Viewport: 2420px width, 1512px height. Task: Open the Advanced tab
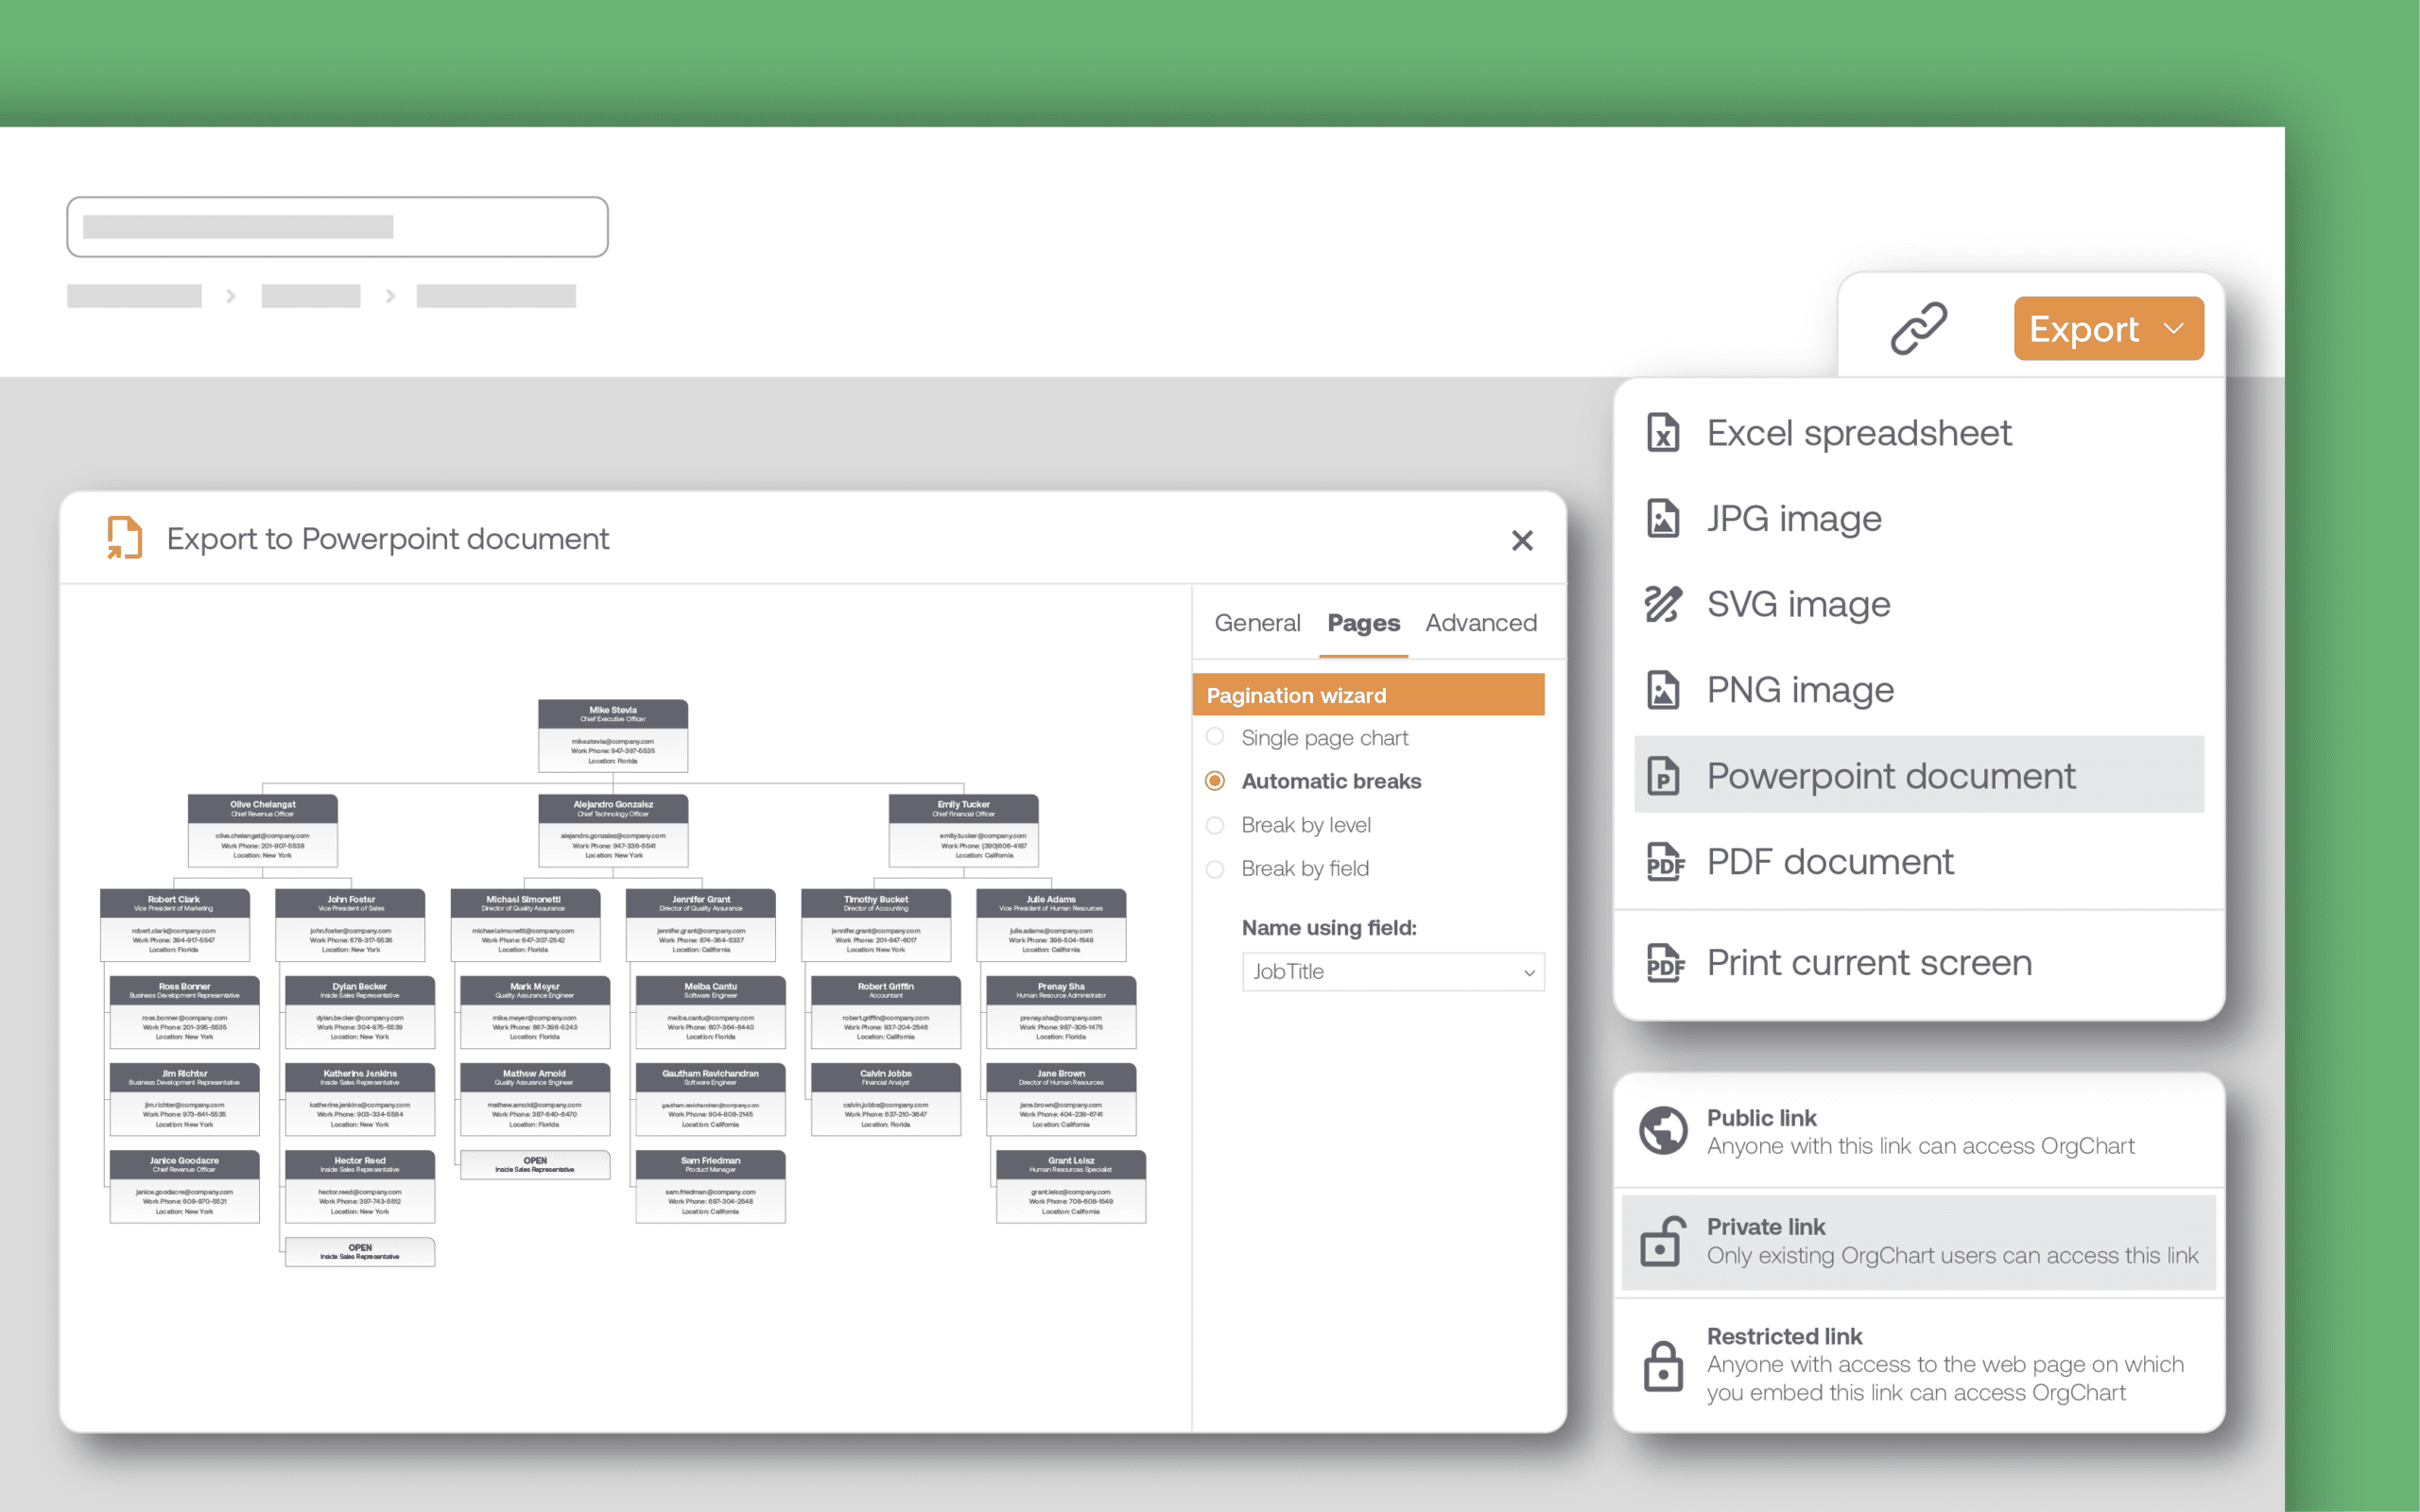point(1480,623)
